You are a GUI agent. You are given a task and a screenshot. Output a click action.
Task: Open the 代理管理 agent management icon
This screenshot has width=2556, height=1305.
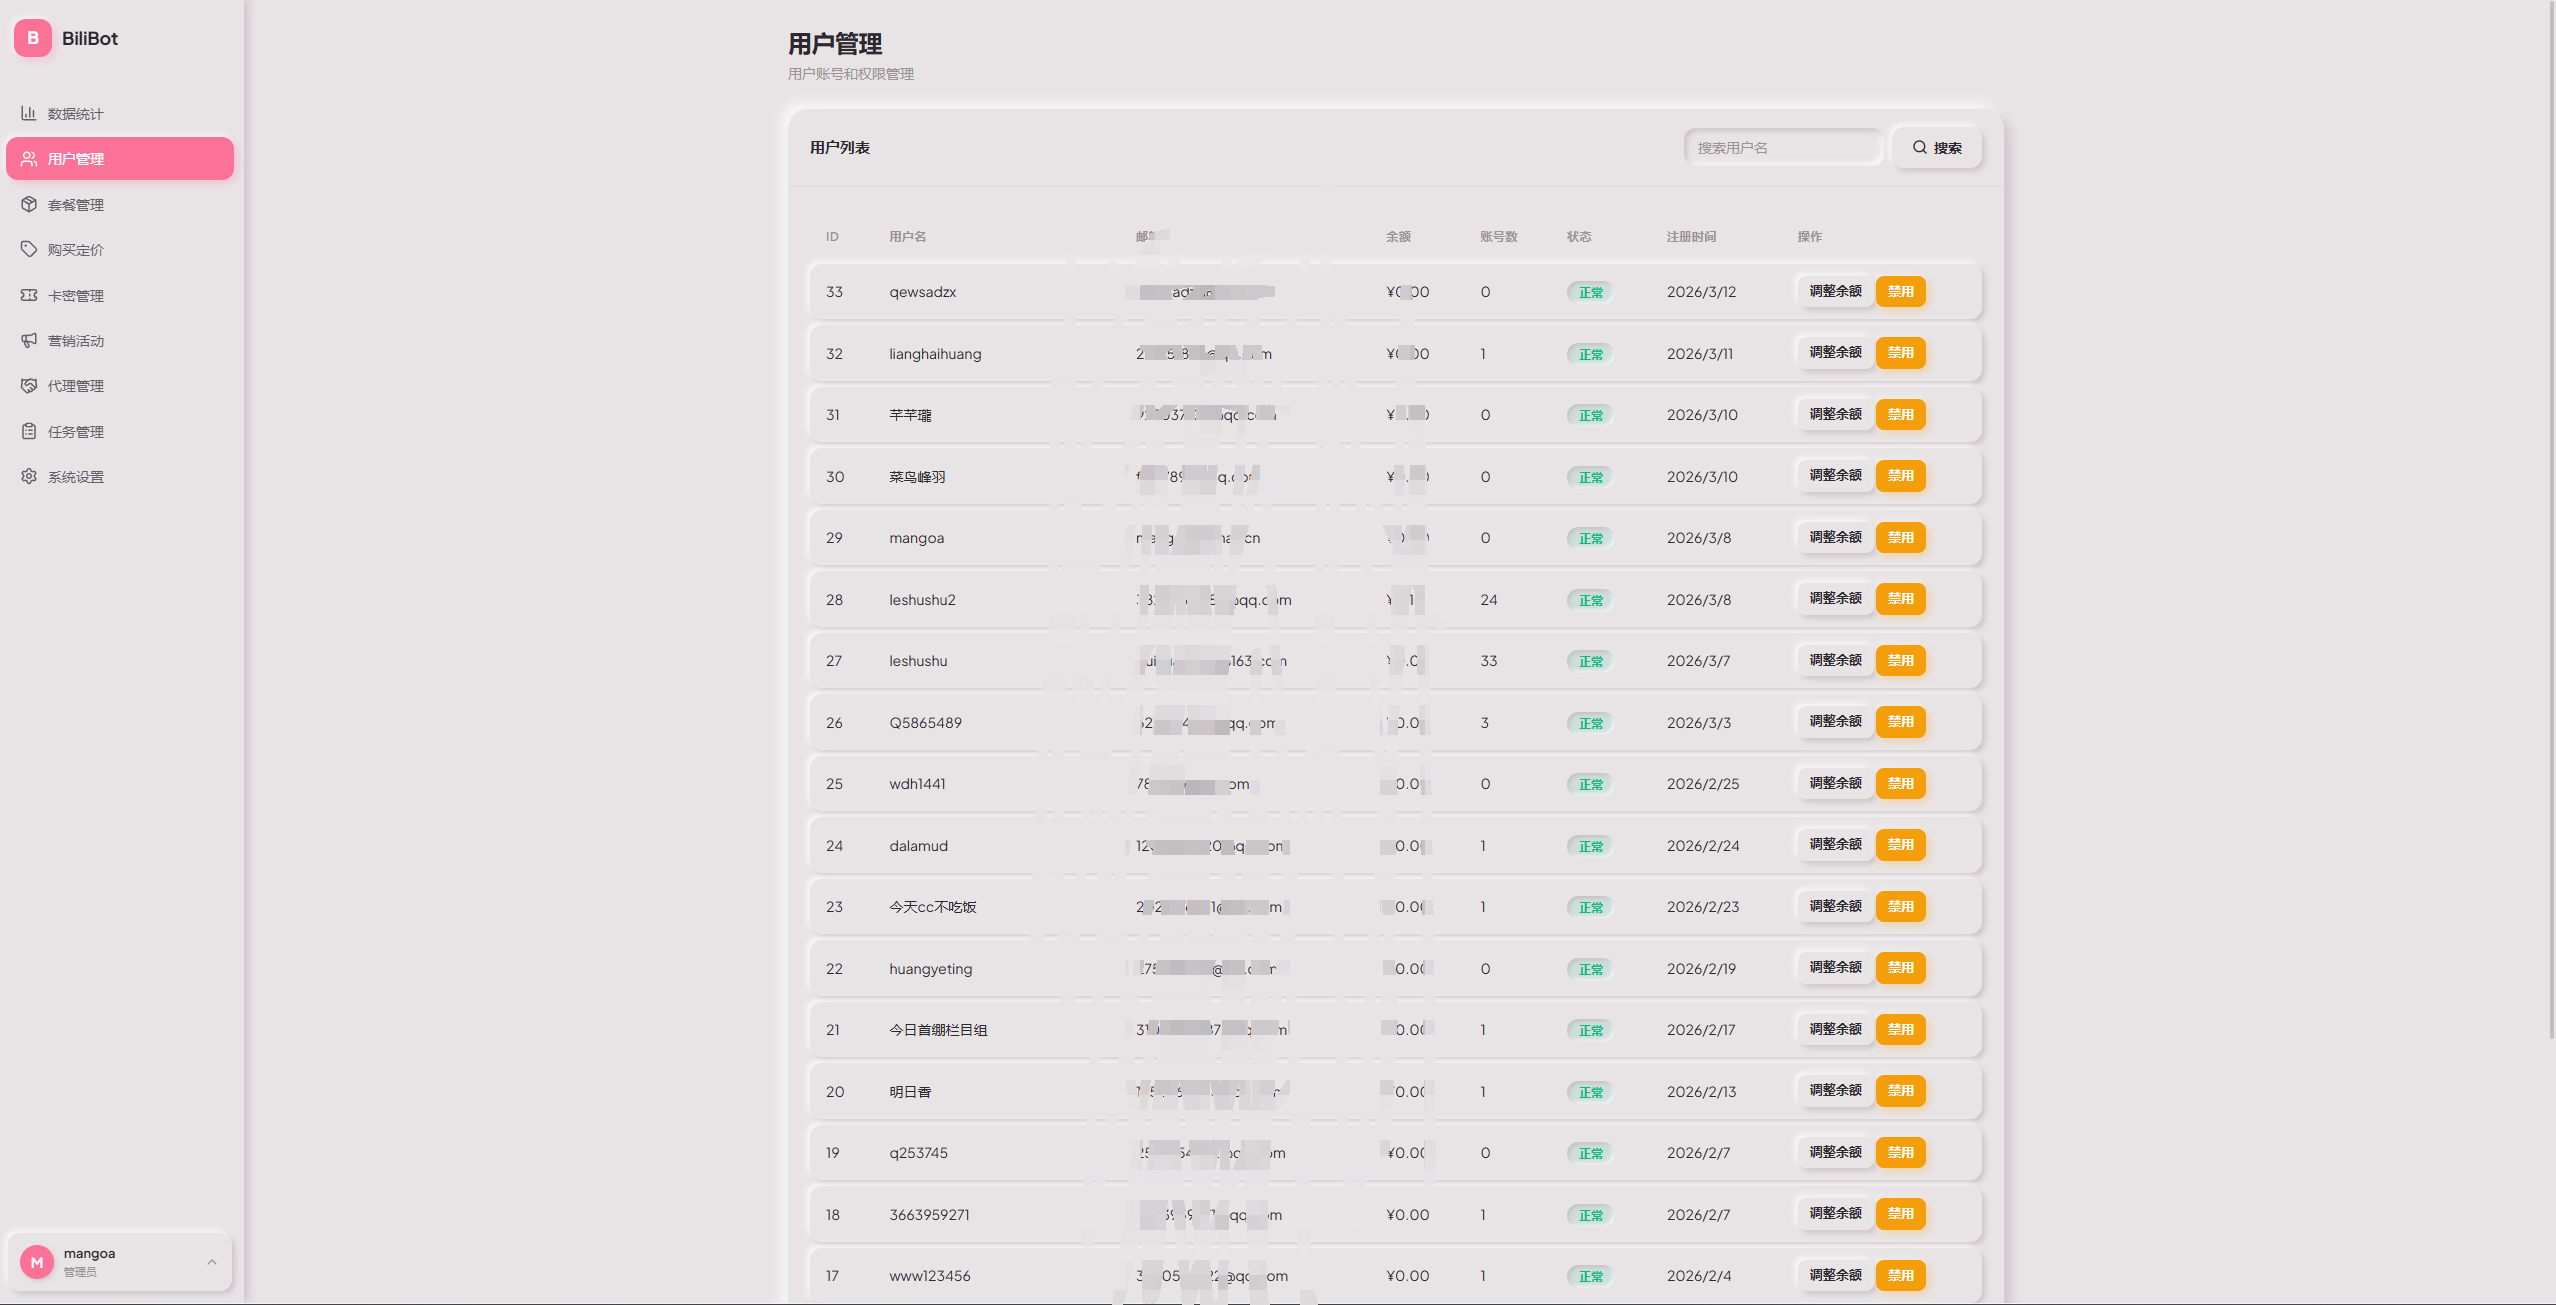(29, 385)
